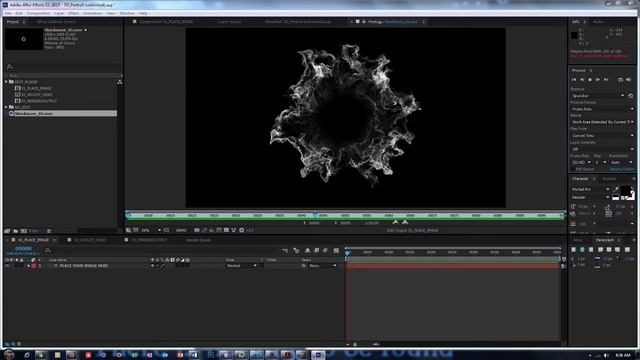Reset preview shortcut settings icon
Viewport: 640px width, 360px height.
[631, 96]
